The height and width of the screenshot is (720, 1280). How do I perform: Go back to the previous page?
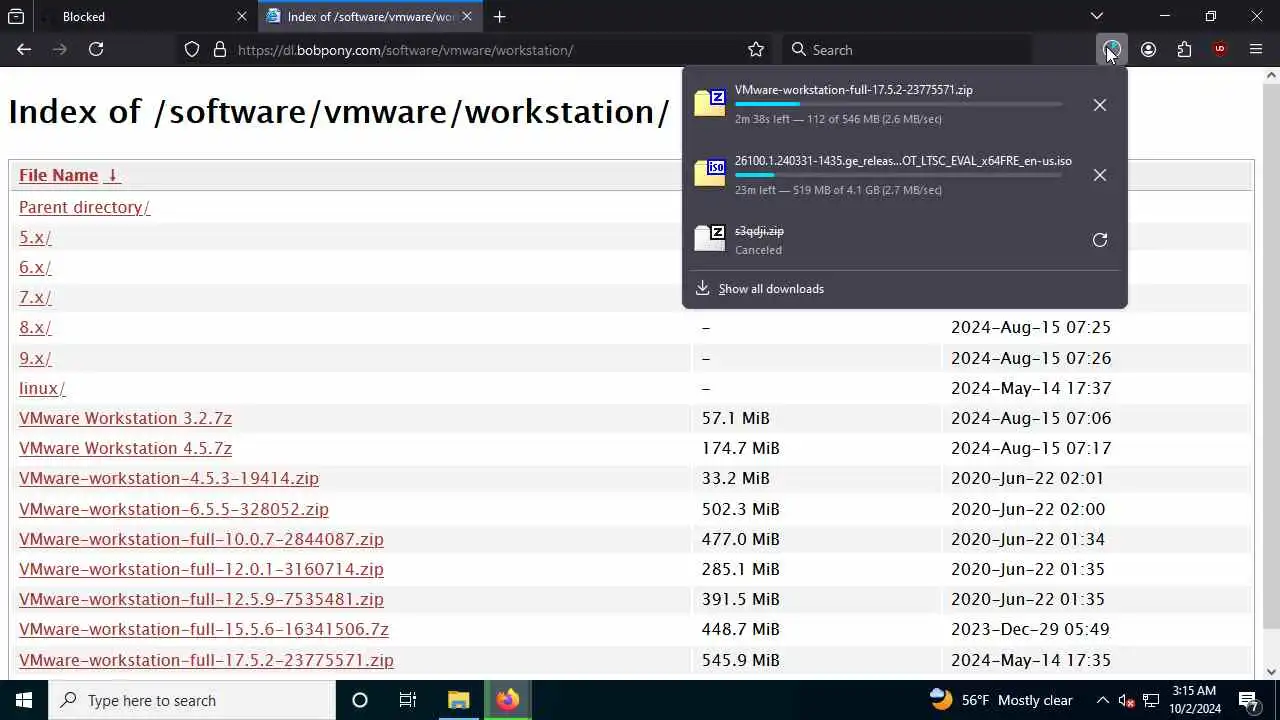tap(24, 49)
